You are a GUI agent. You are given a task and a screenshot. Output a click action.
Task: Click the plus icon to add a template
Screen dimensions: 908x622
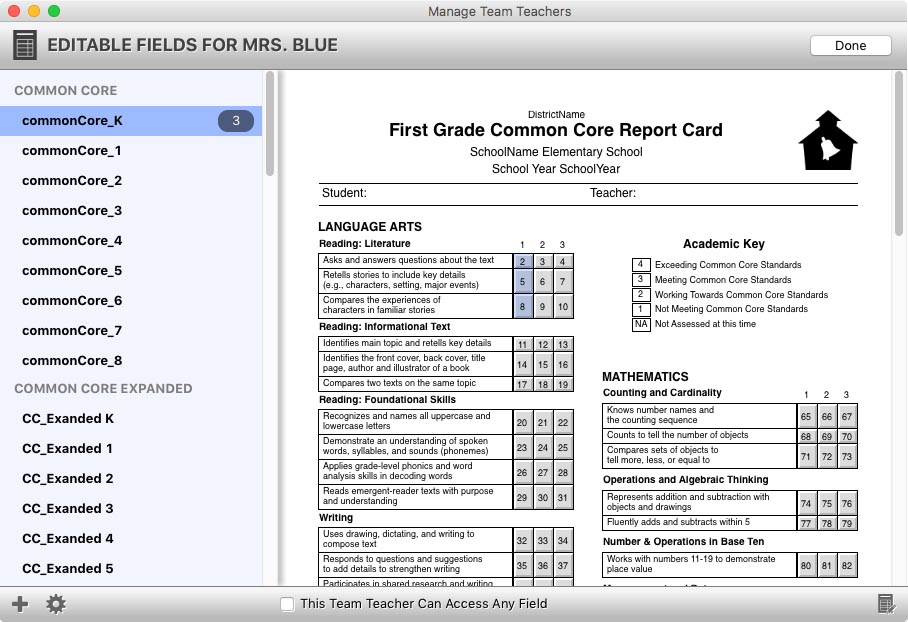tap(20, 604)
